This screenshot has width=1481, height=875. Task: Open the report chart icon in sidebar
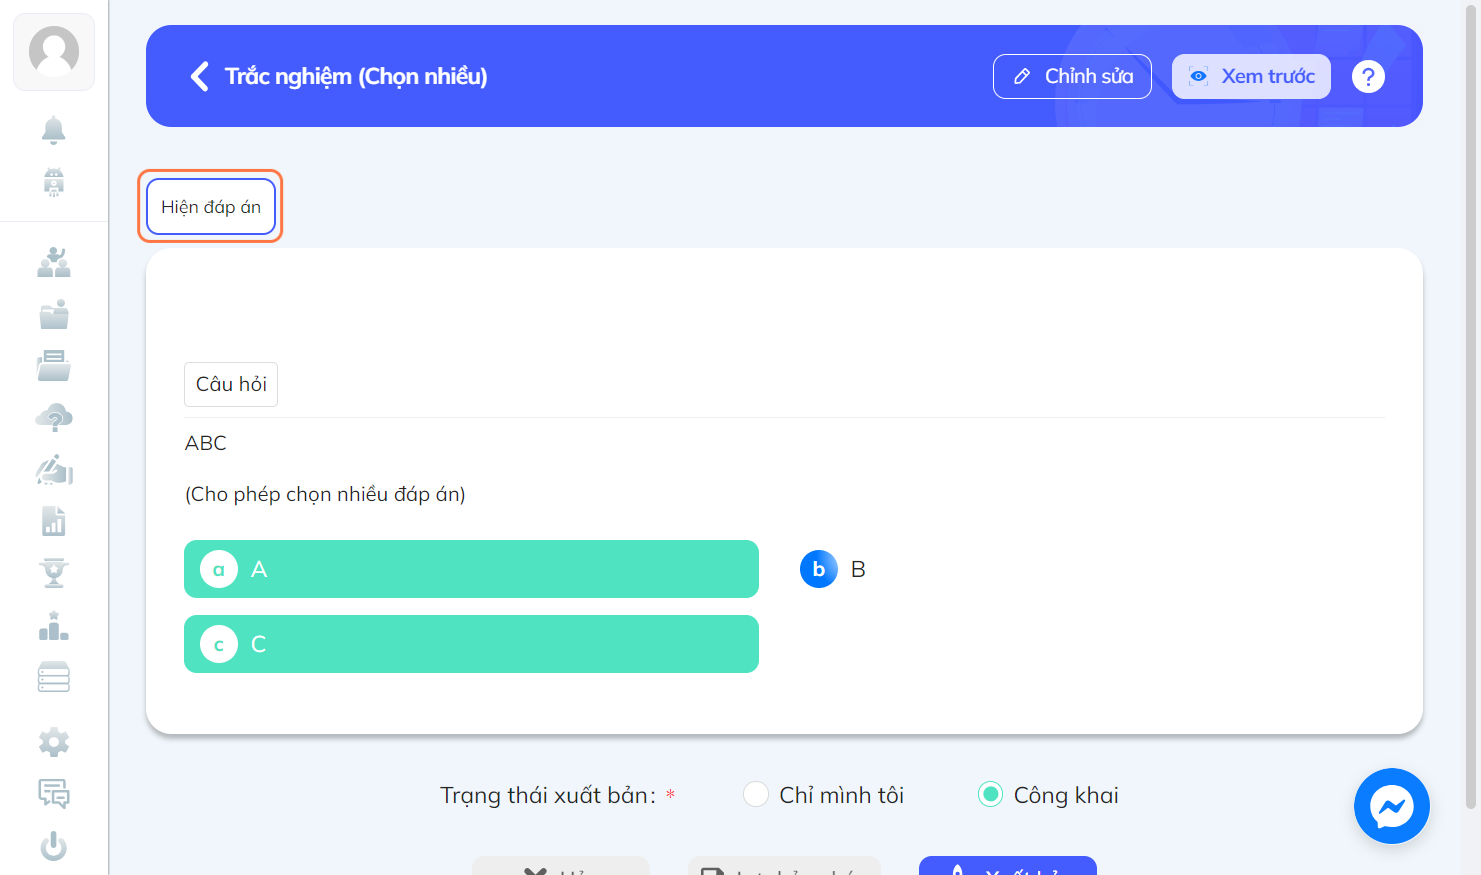tap(54, 522)
